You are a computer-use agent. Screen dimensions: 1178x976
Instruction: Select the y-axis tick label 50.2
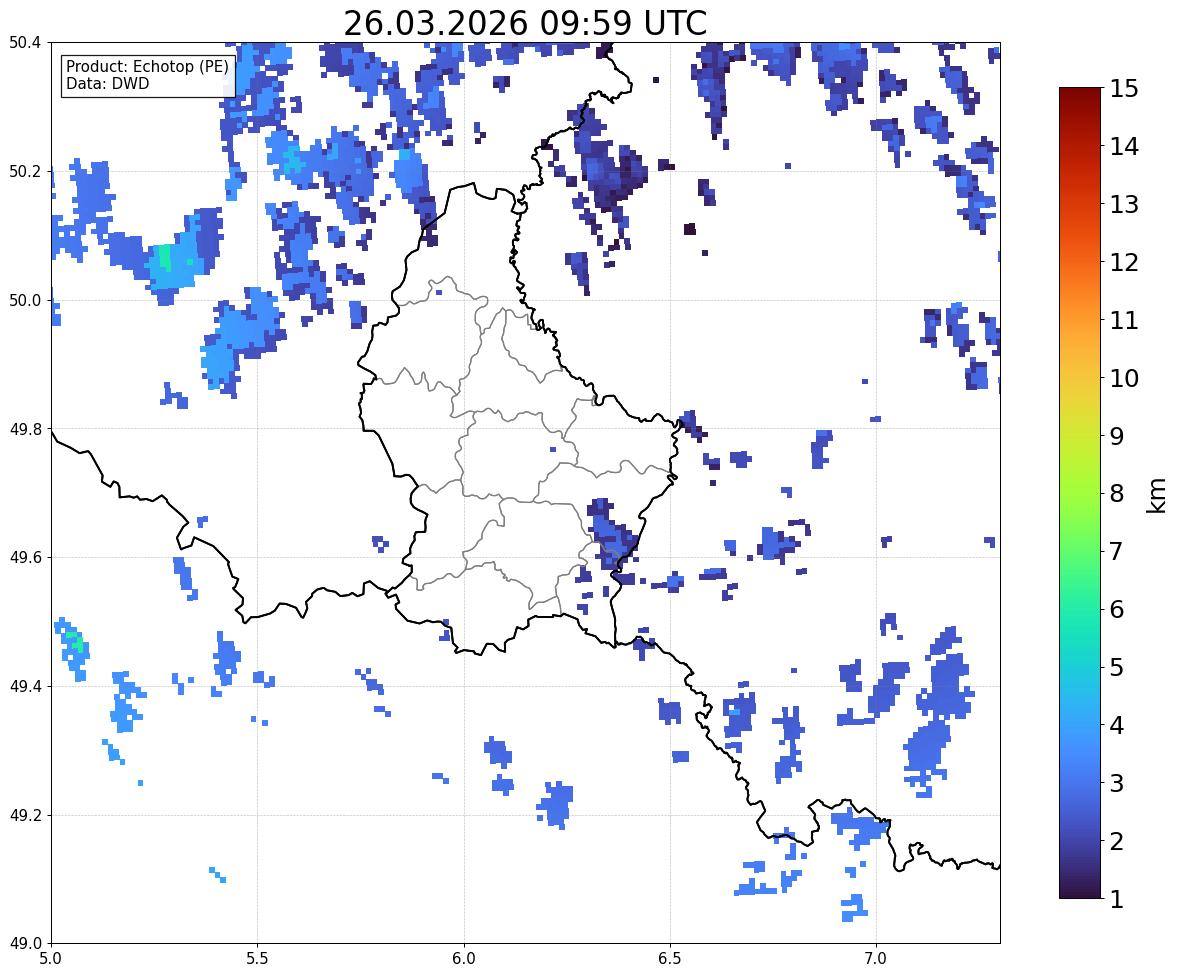(25, 171)
